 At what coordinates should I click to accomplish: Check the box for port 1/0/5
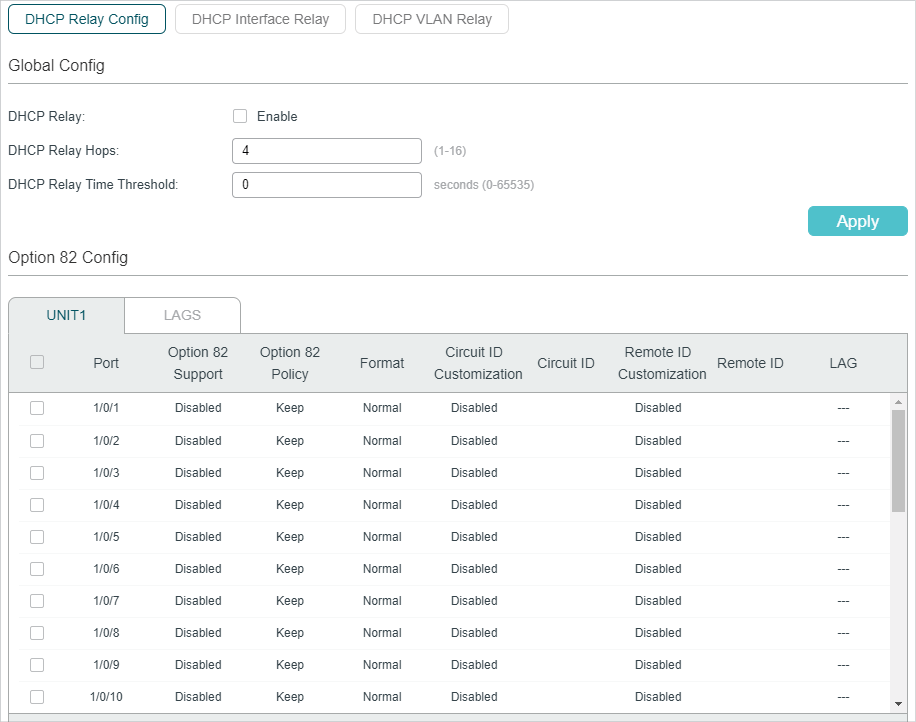click(x=37, y=537)
